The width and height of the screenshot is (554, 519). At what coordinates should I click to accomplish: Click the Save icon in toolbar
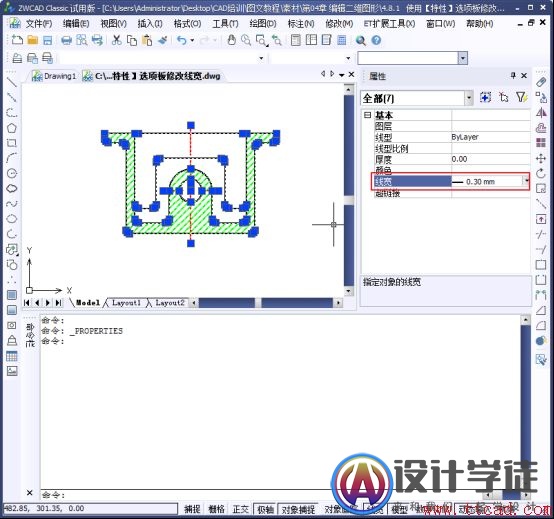point(48,40)
